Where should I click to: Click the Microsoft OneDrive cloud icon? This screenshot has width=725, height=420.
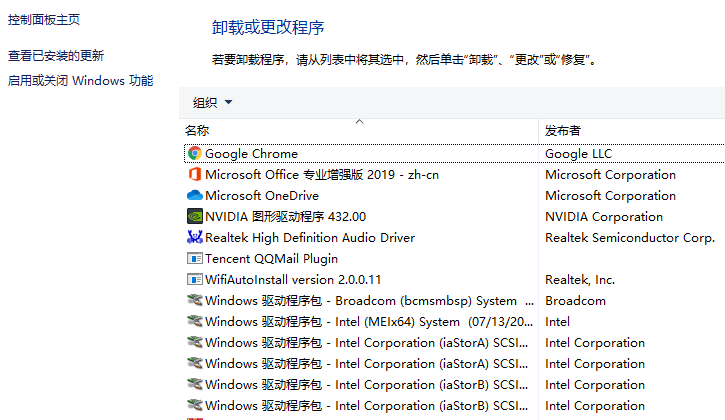(x=195, y=196)
